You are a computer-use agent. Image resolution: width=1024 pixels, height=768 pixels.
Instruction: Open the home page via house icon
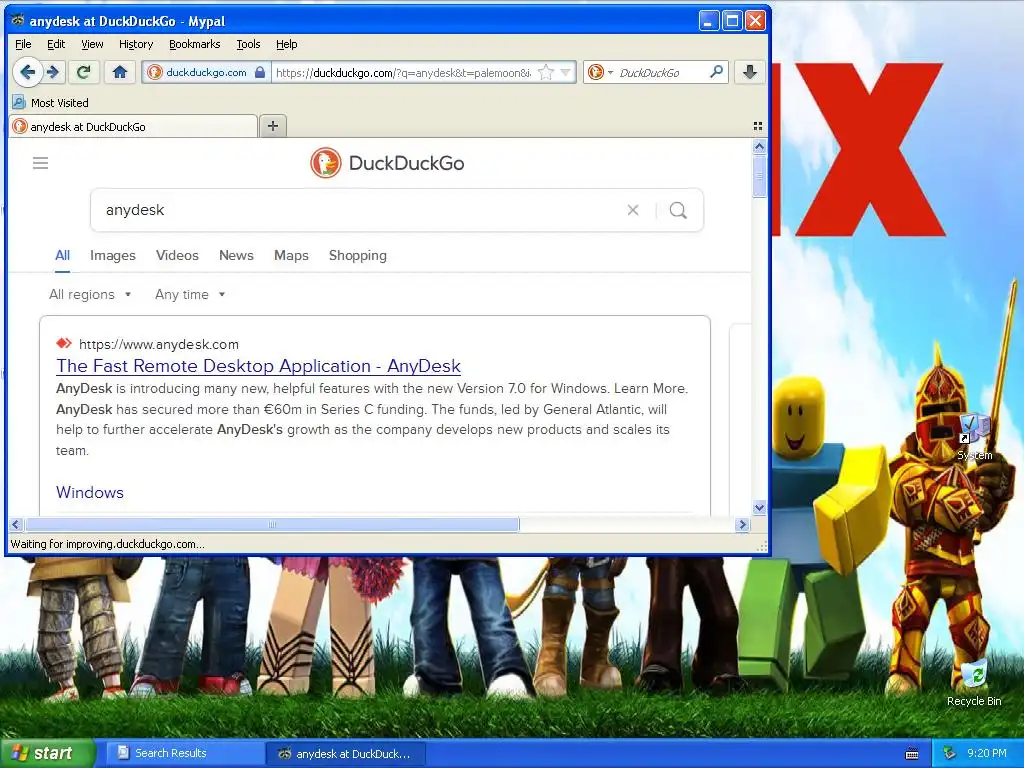pyautogui.click(x=120, y=72)
